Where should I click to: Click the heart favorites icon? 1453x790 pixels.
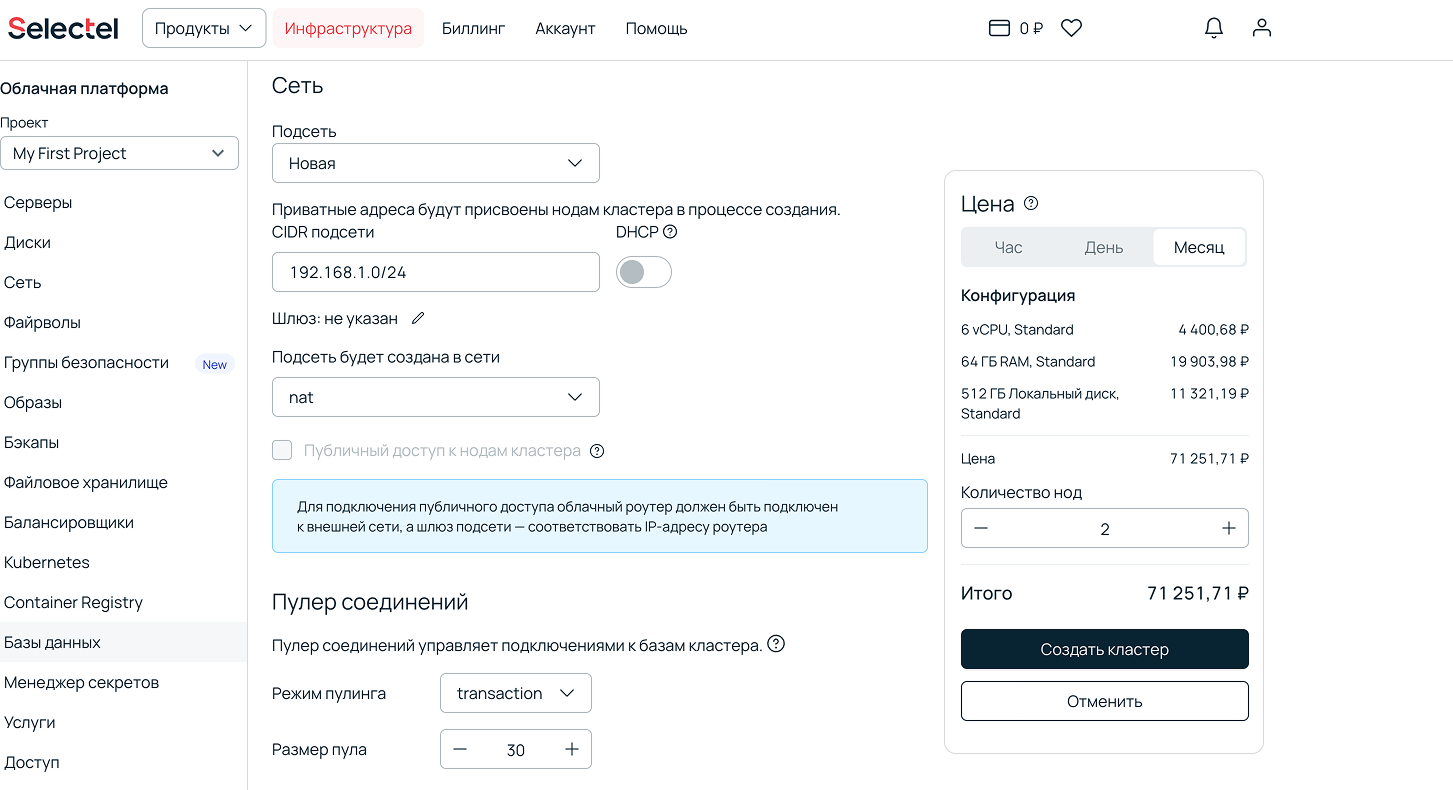coord(1071,28)
